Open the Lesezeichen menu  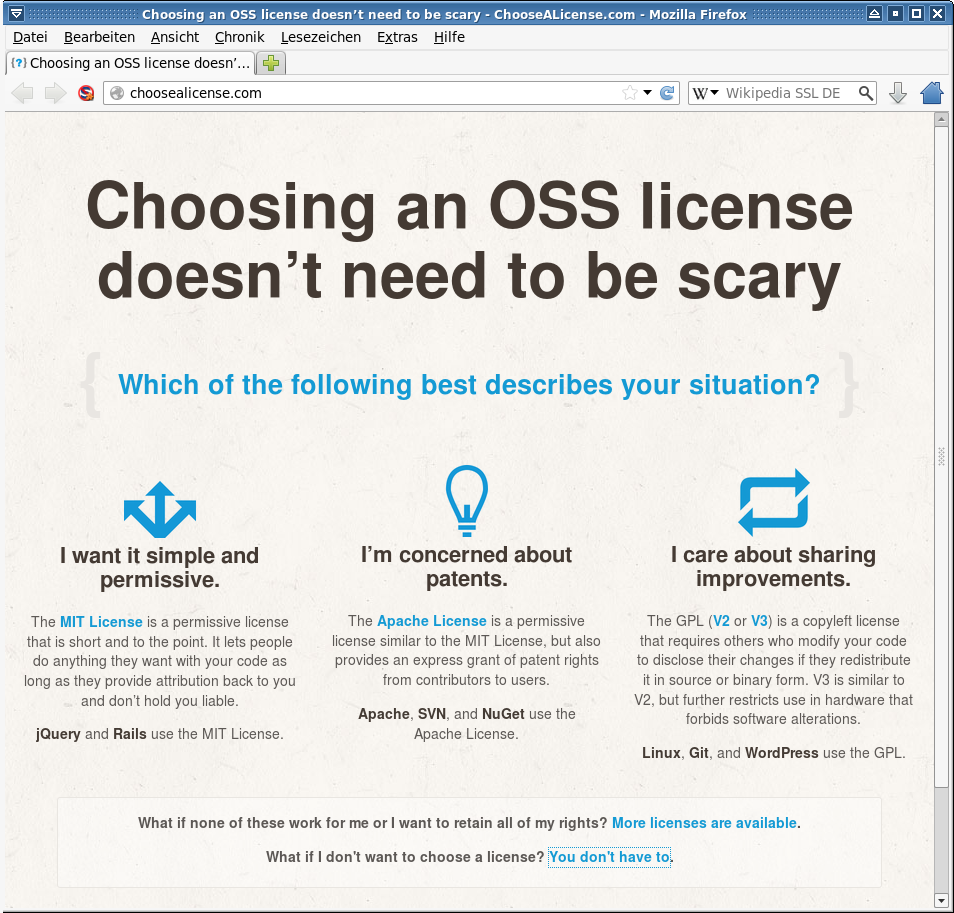(321, 37)
